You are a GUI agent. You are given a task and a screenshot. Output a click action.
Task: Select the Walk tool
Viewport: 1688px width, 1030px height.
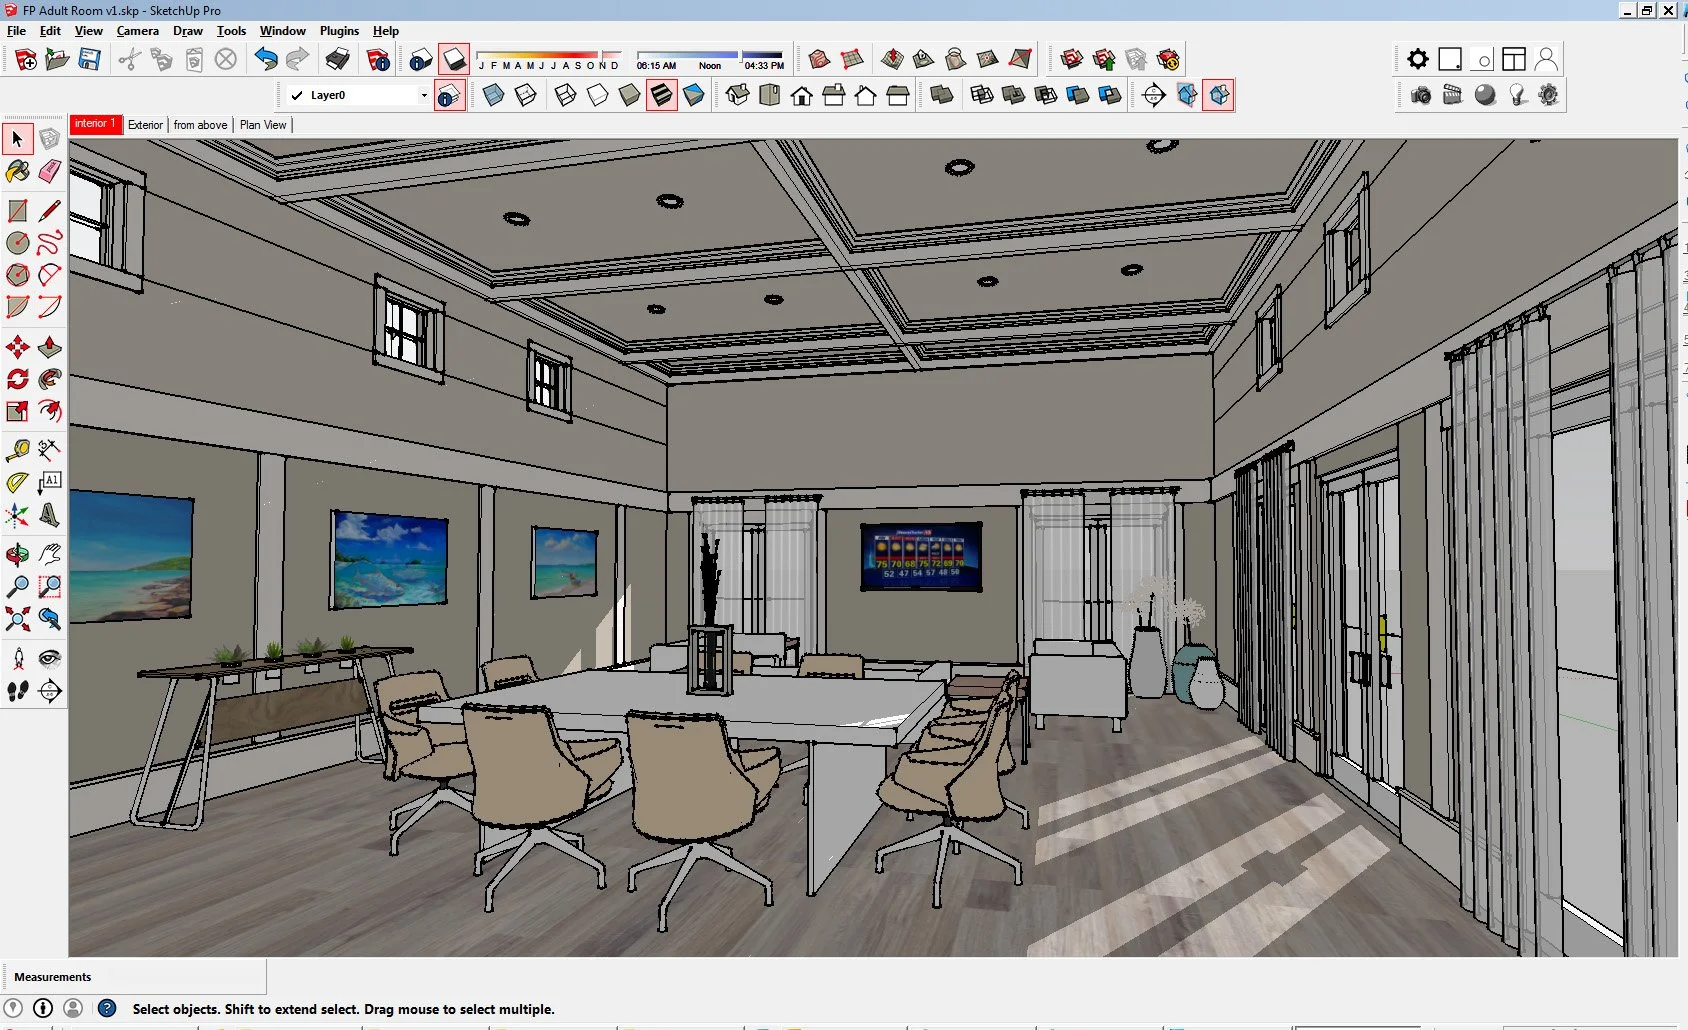pos(17,692)
